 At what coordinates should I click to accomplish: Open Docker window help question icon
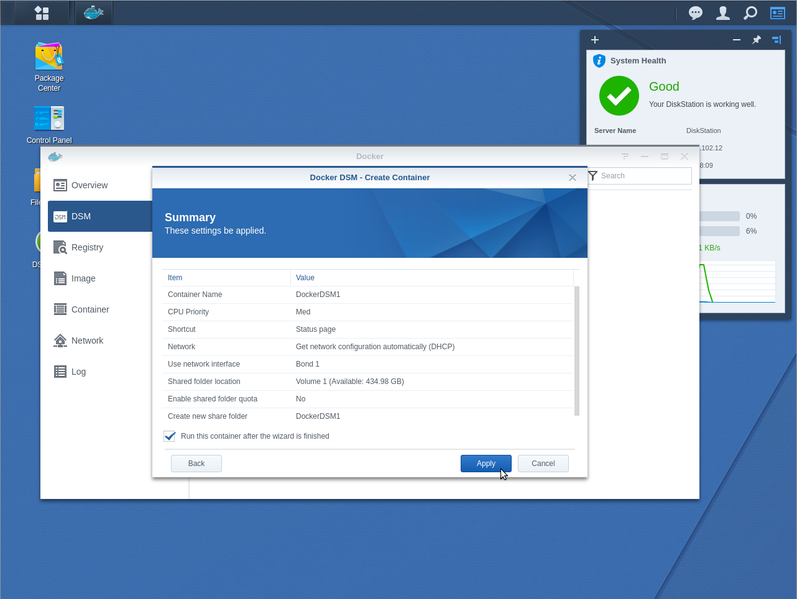(625, 157)
